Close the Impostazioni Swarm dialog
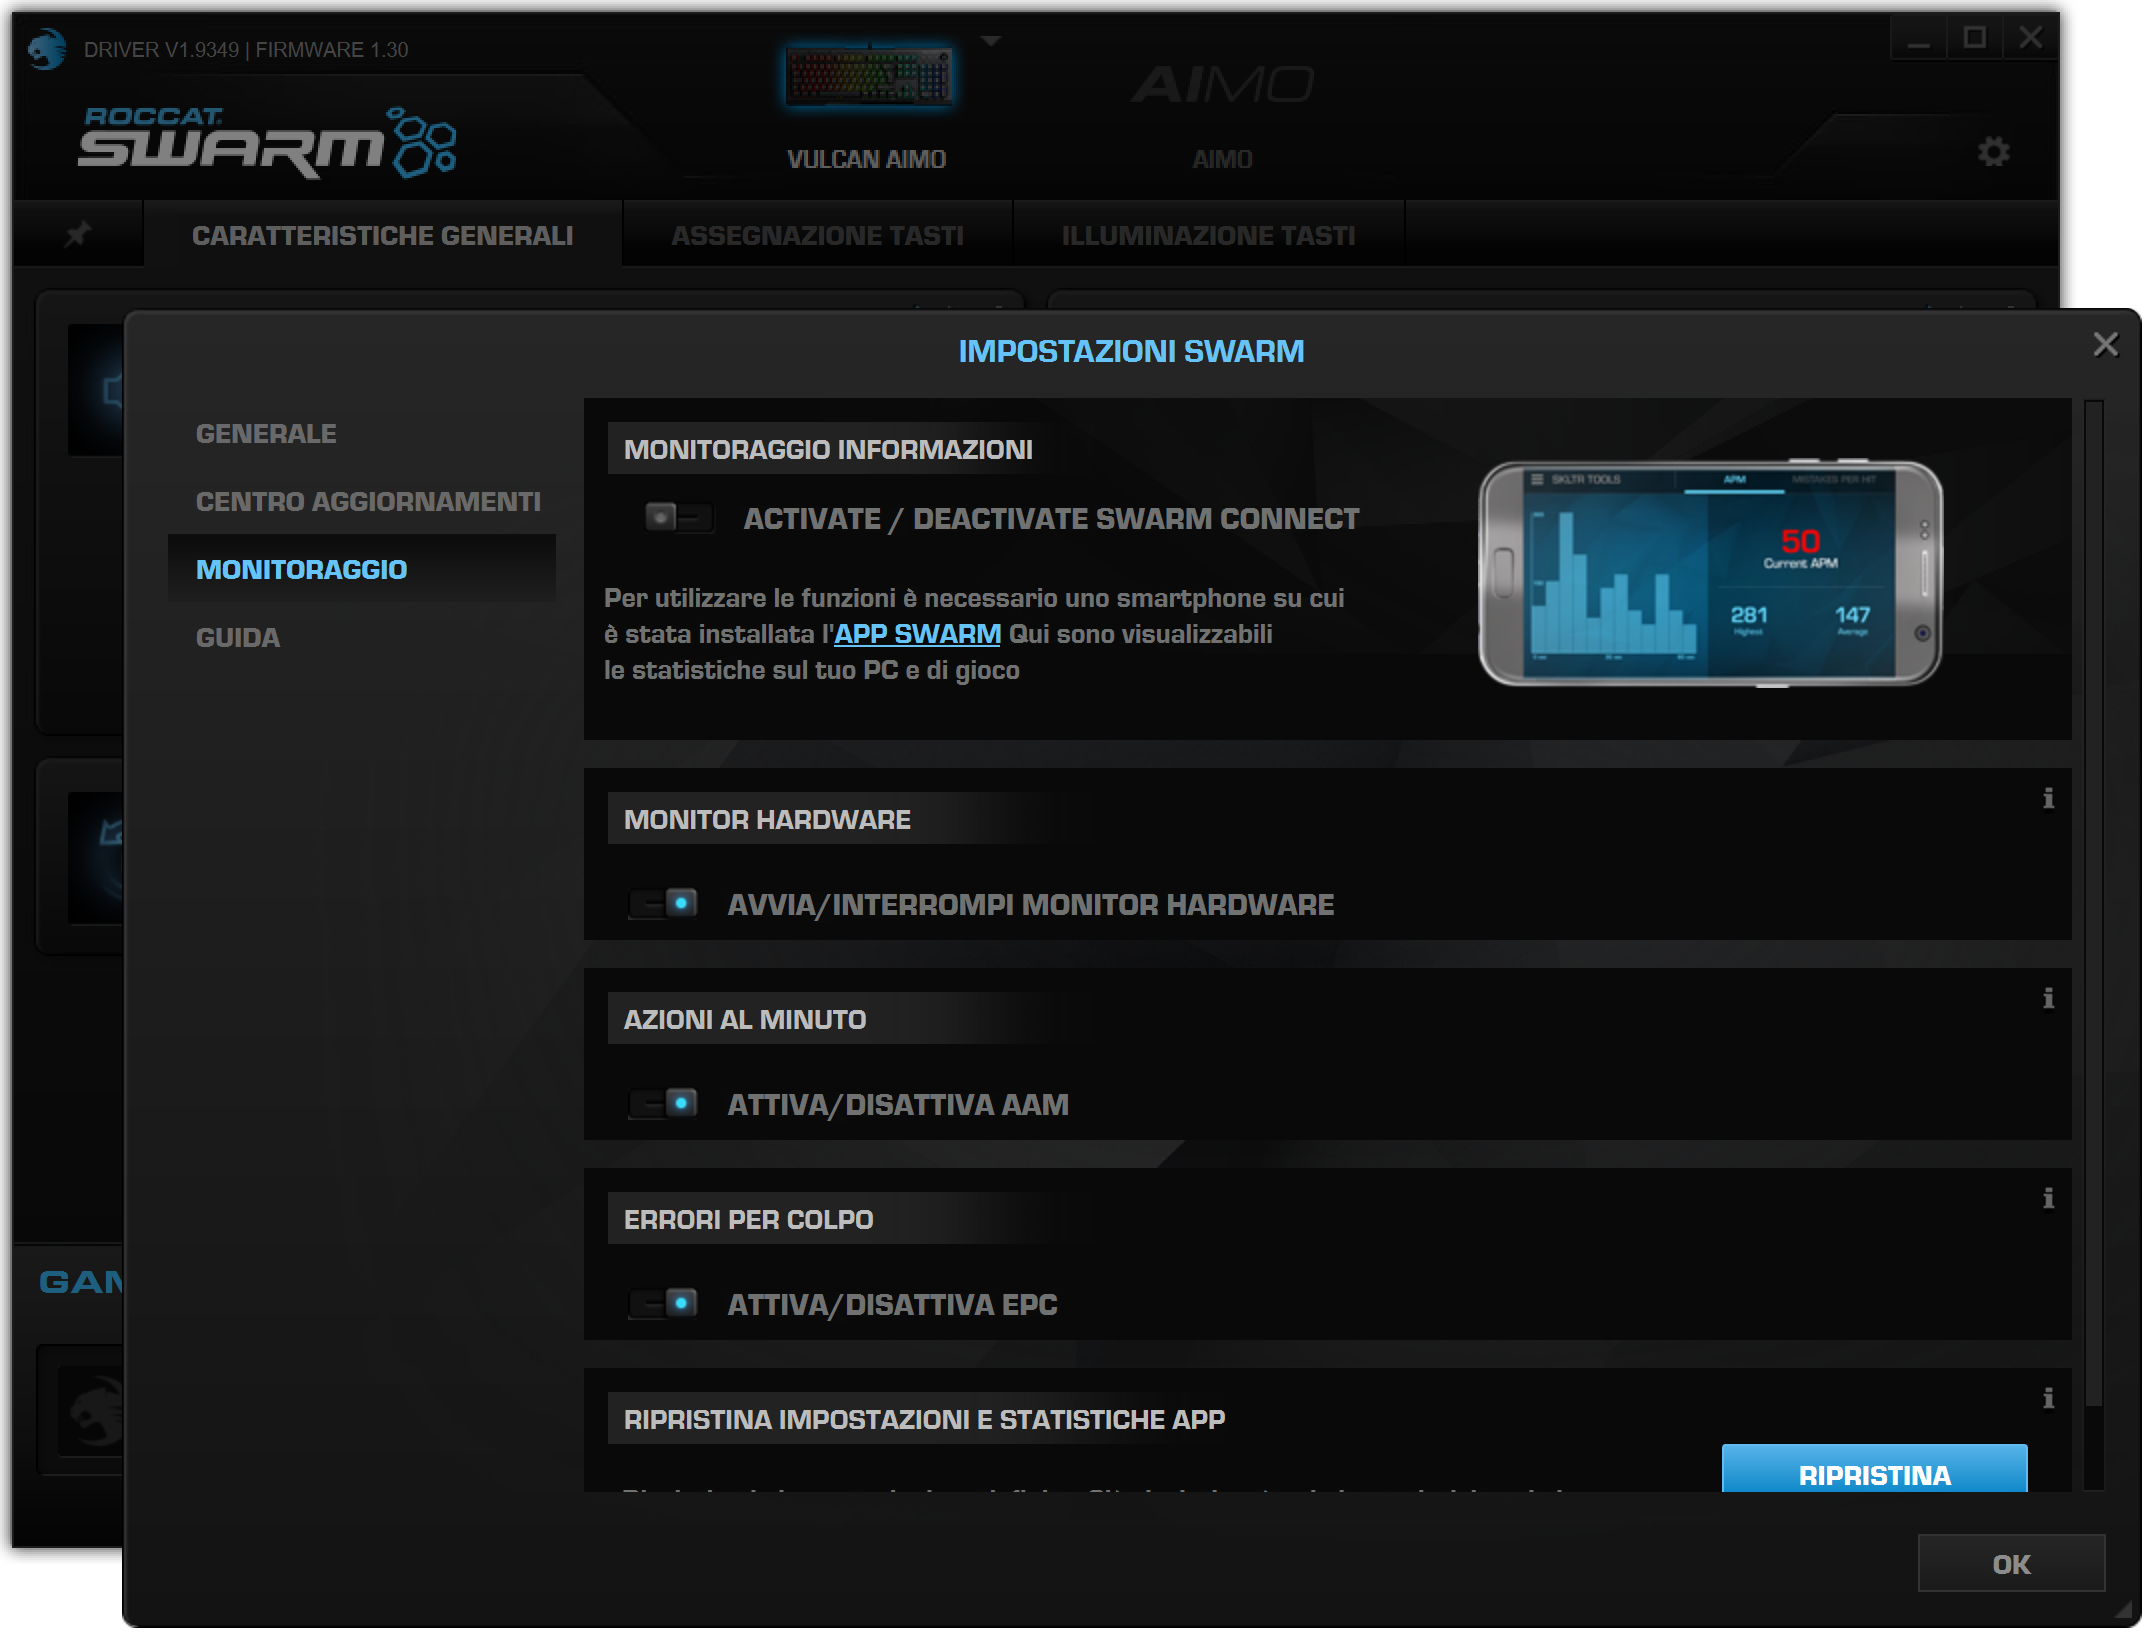The image size is (2154, 1645). [x=2106, y=345]
